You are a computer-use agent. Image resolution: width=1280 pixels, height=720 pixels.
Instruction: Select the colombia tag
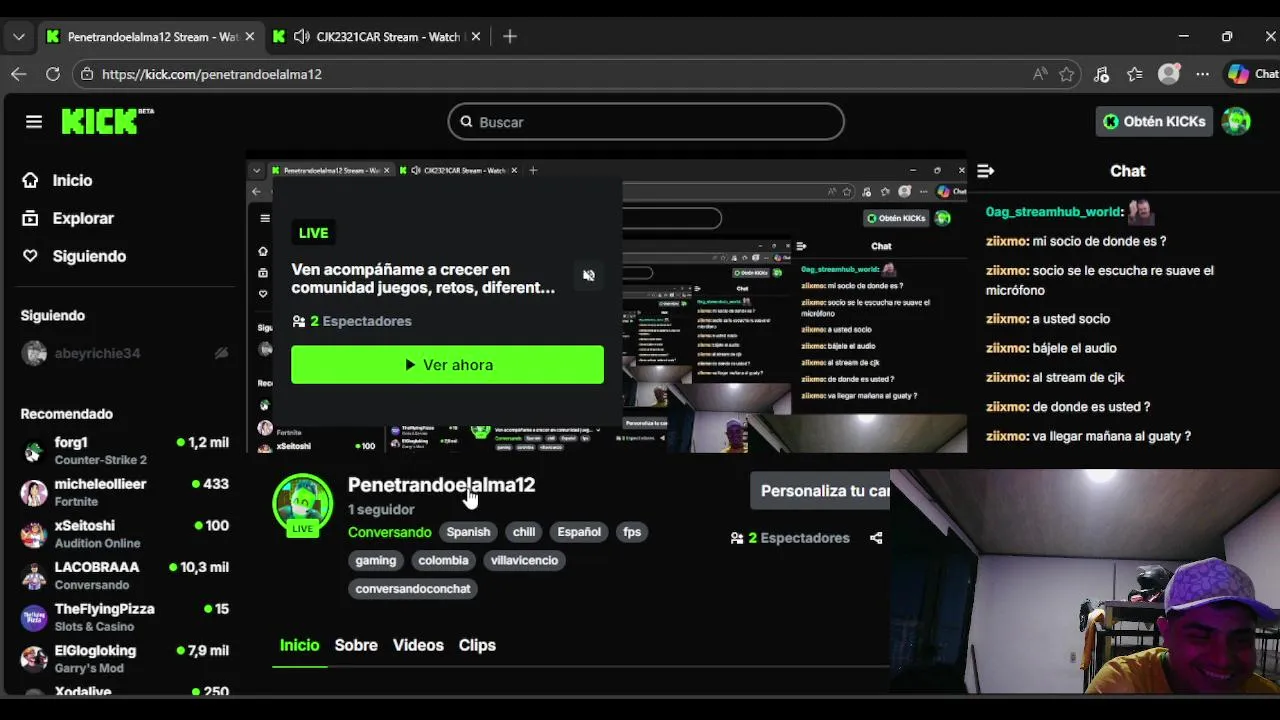coord(443,560)
